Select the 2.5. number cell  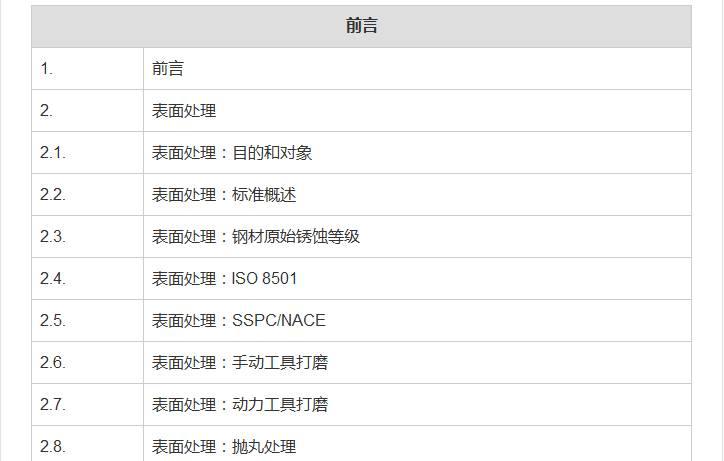coord(53,321)
